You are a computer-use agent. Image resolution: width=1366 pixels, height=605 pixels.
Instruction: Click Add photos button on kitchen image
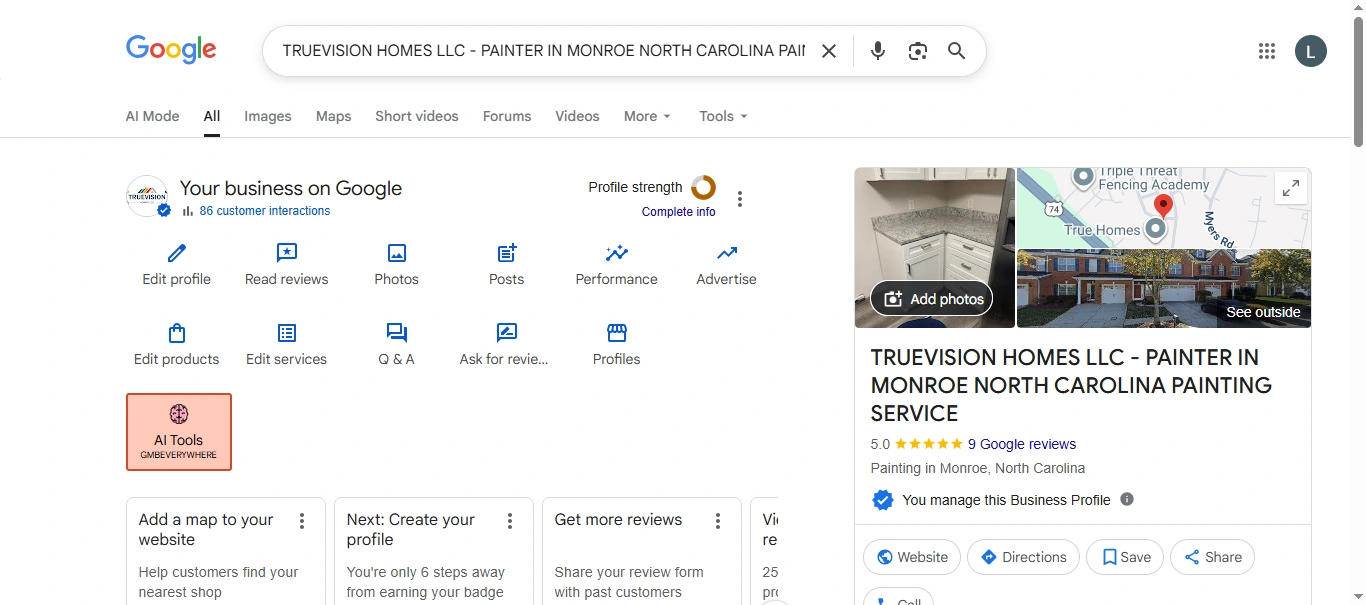(x=934, y=298)
